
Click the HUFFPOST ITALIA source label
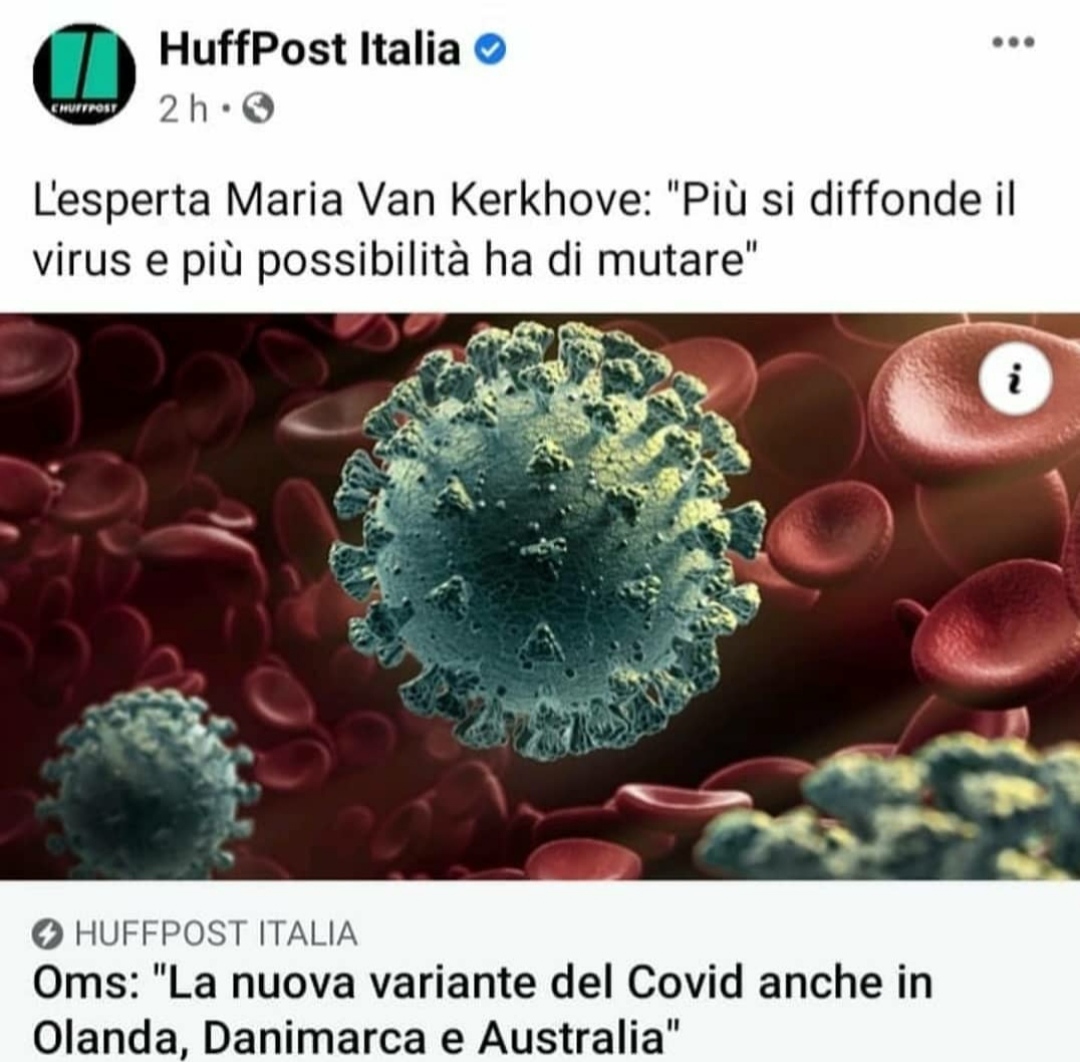(216, 934)
